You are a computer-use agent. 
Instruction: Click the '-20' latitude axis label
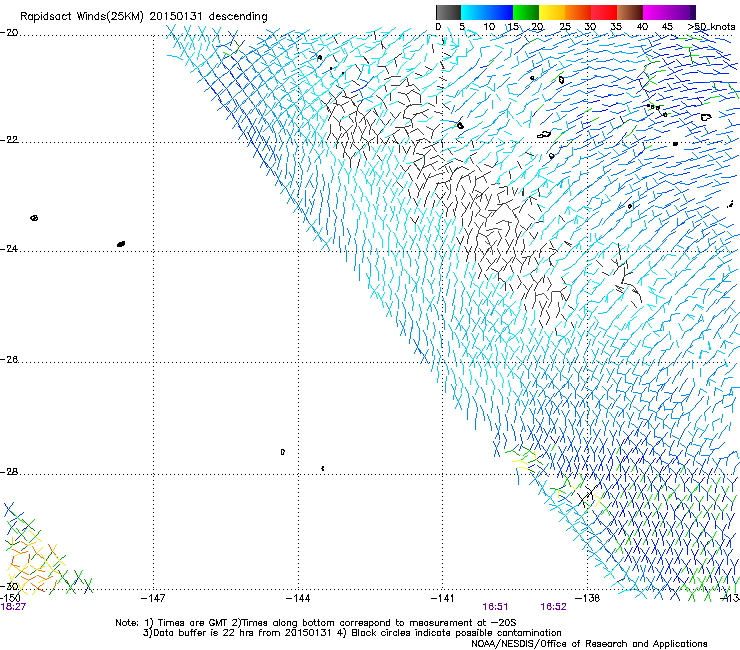[9, 33]
